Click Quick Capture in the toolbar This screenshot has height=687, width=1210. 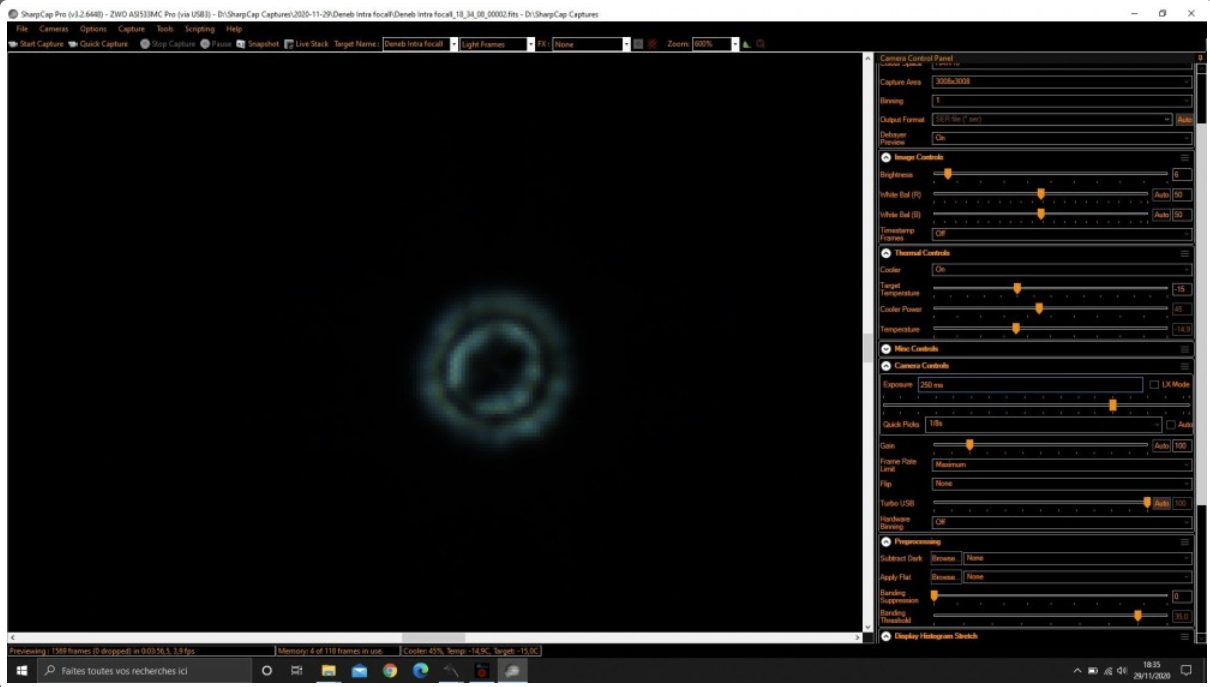pyautogui.click(x=98, y=44)
